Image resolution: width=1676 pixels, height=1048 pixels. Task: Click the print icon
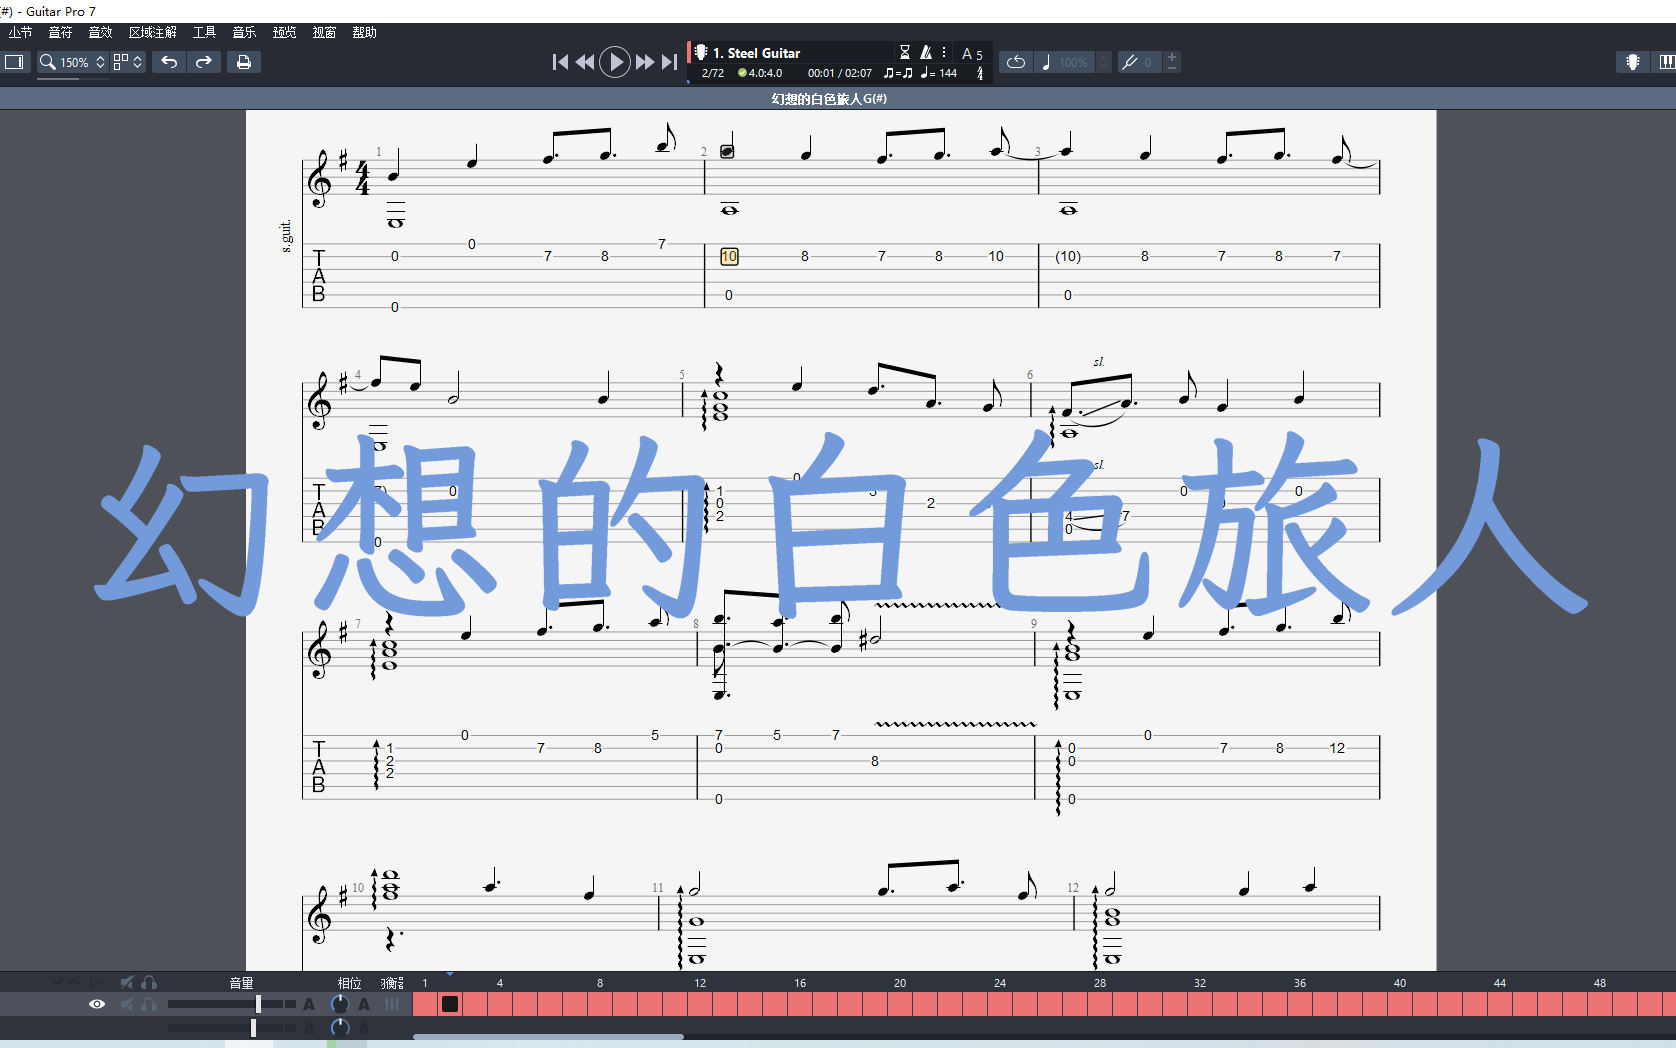[x=243, y=62]
